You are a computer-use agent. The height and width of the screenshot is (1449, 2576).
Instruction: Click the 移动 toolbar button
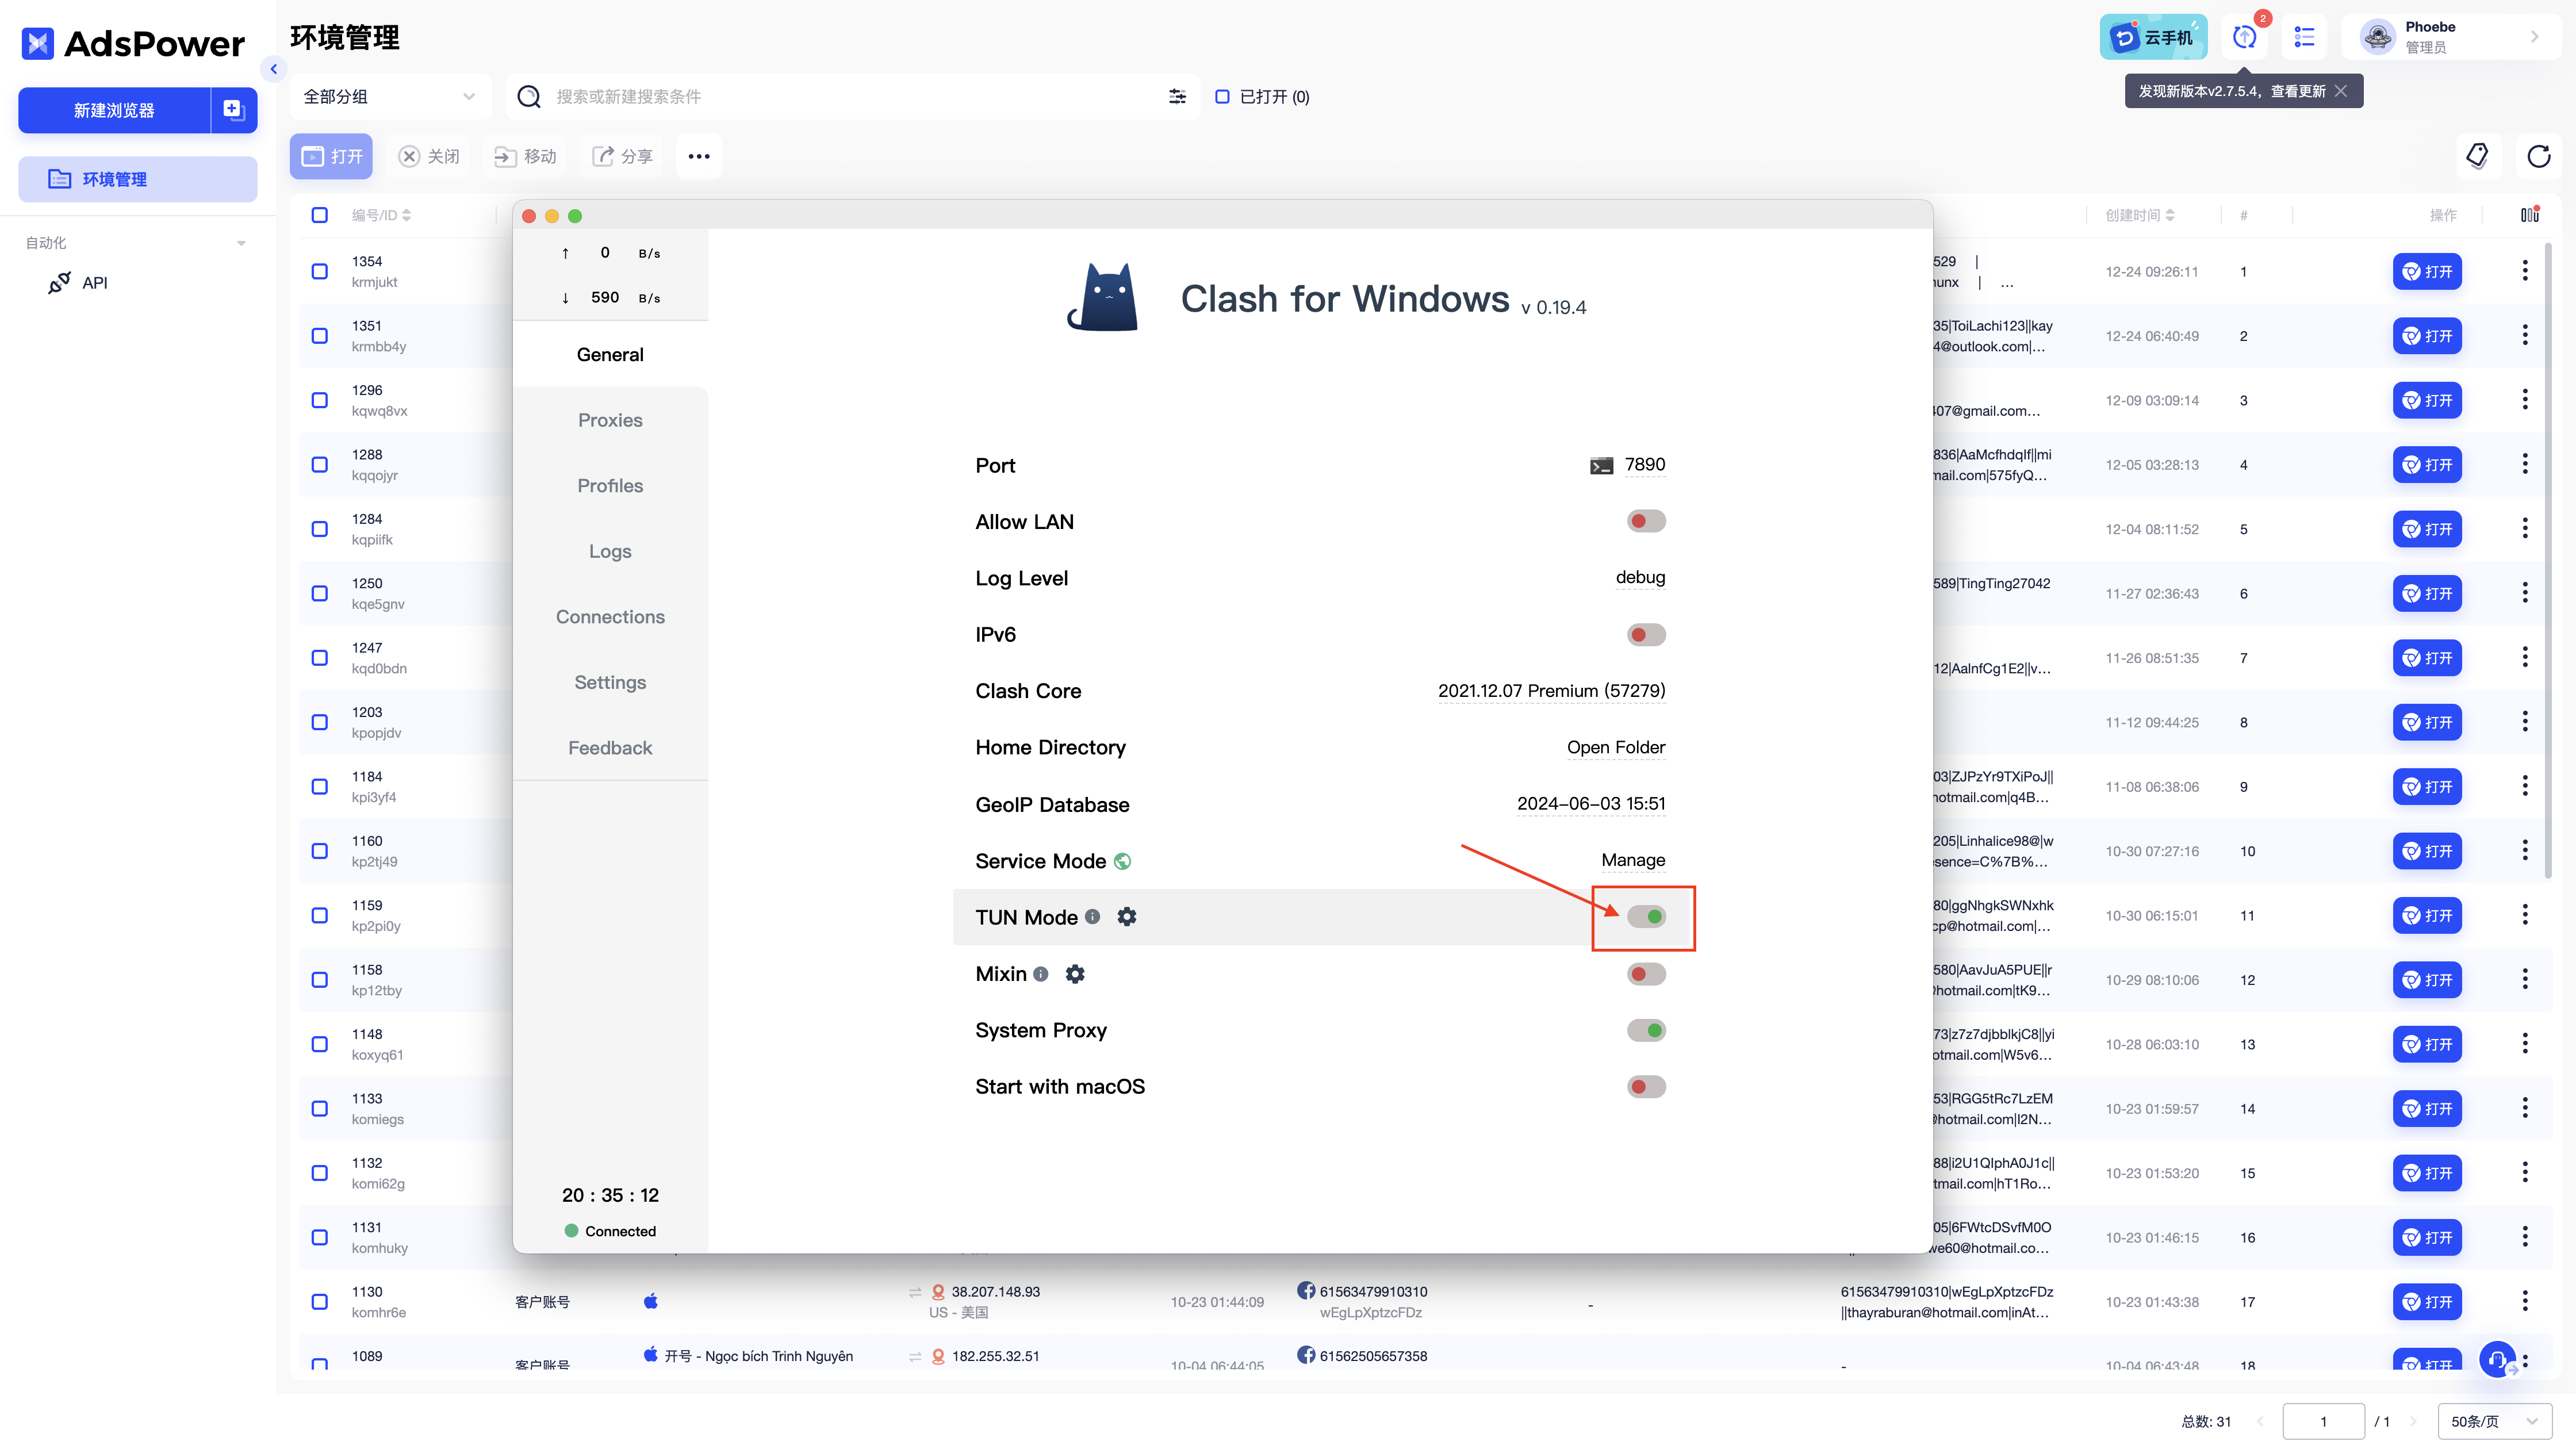(525, 156)
